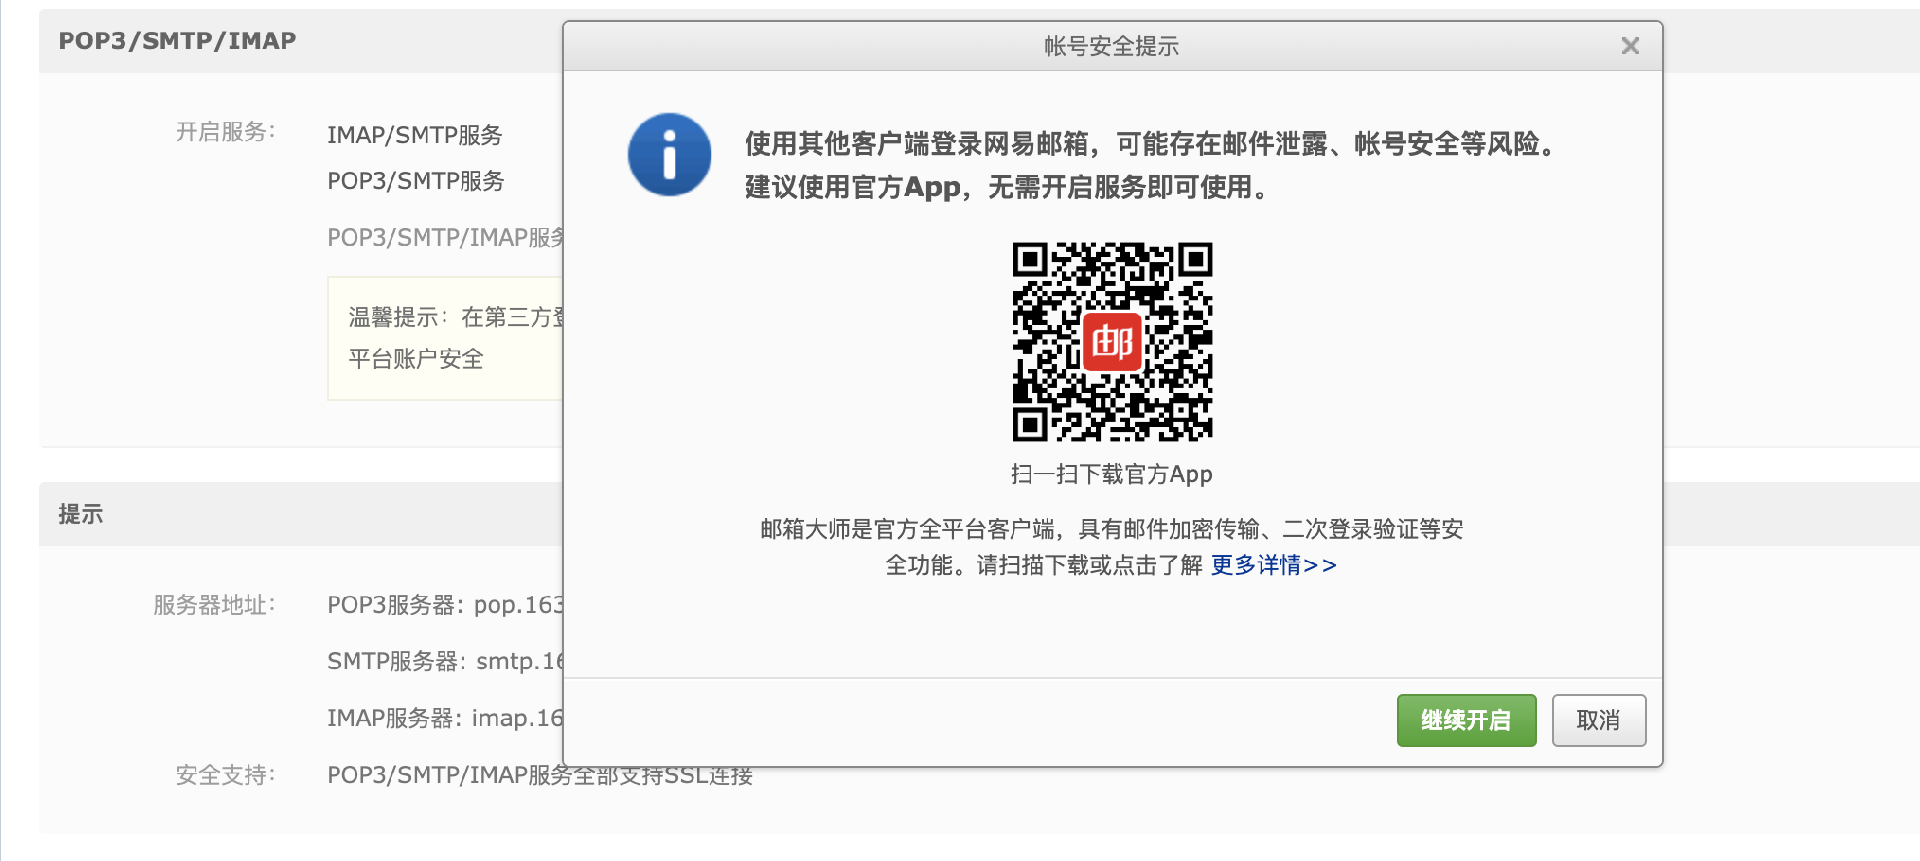Click the 邮箱大师 description paragraph

(1111, 547)
